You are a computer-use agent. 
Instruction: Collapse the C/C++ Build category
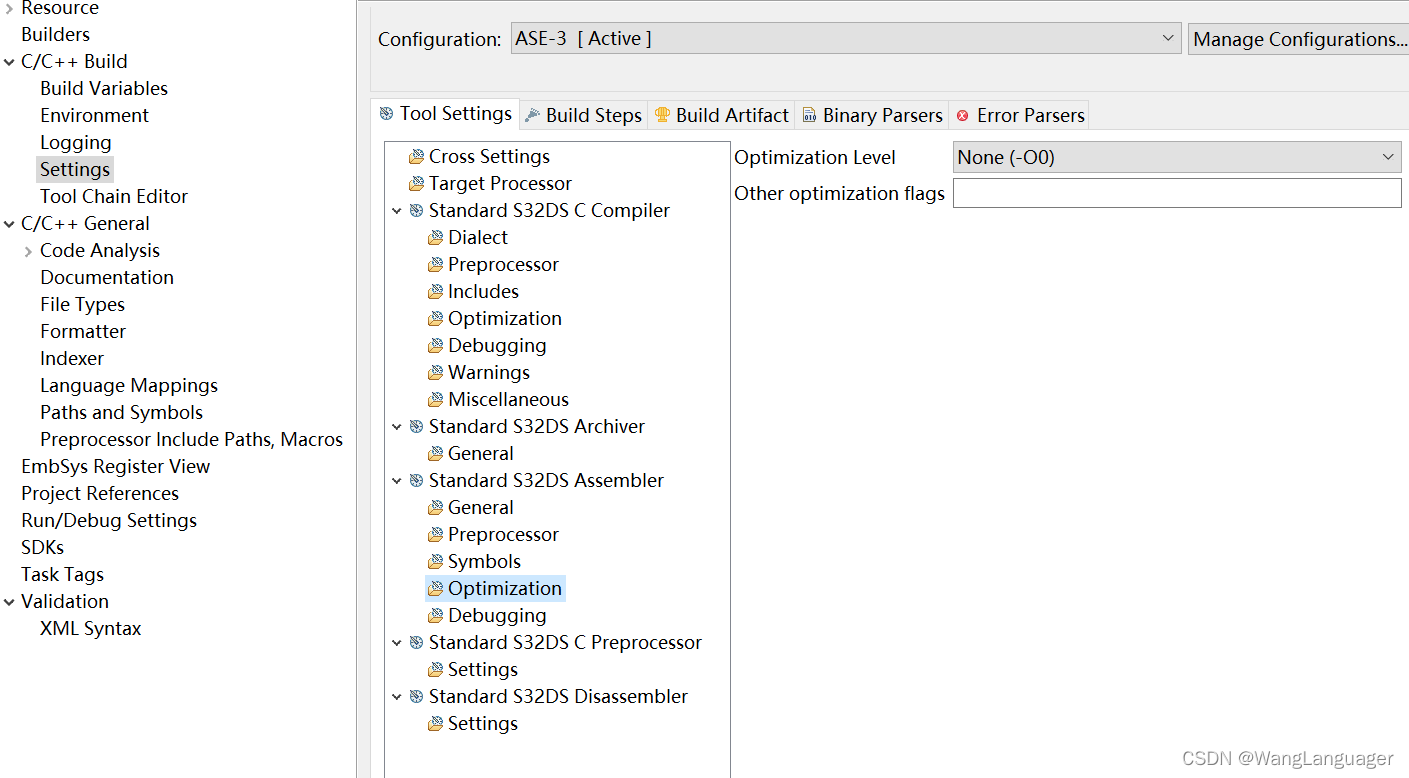[9, 62]
